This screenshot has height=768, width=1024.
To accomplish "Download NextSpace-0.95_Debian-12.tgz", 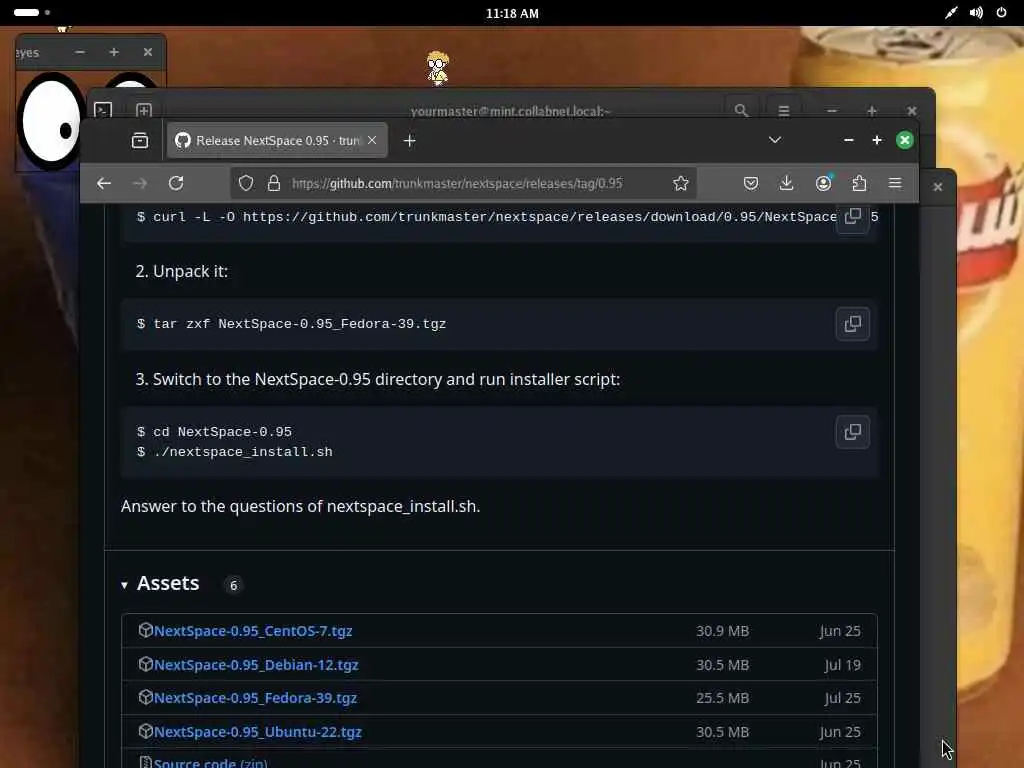I will point(256,665).
